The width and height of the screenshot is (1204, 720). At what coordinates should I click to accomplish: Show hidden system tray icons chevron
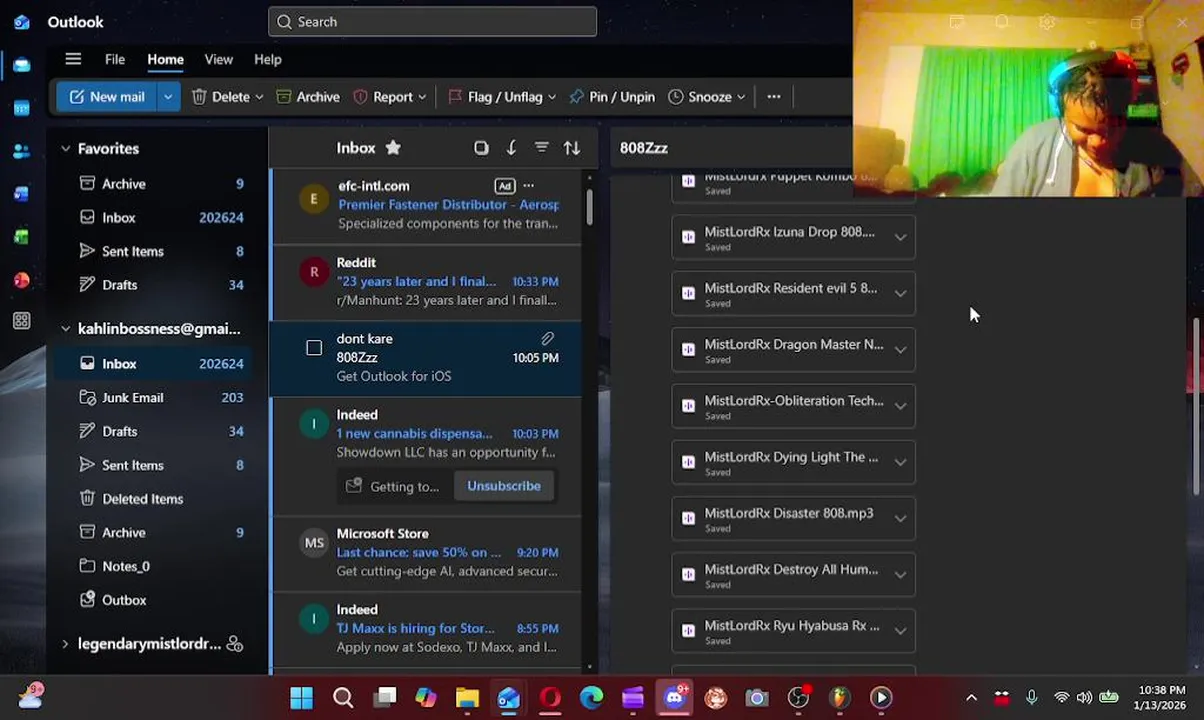coord(971,697)
